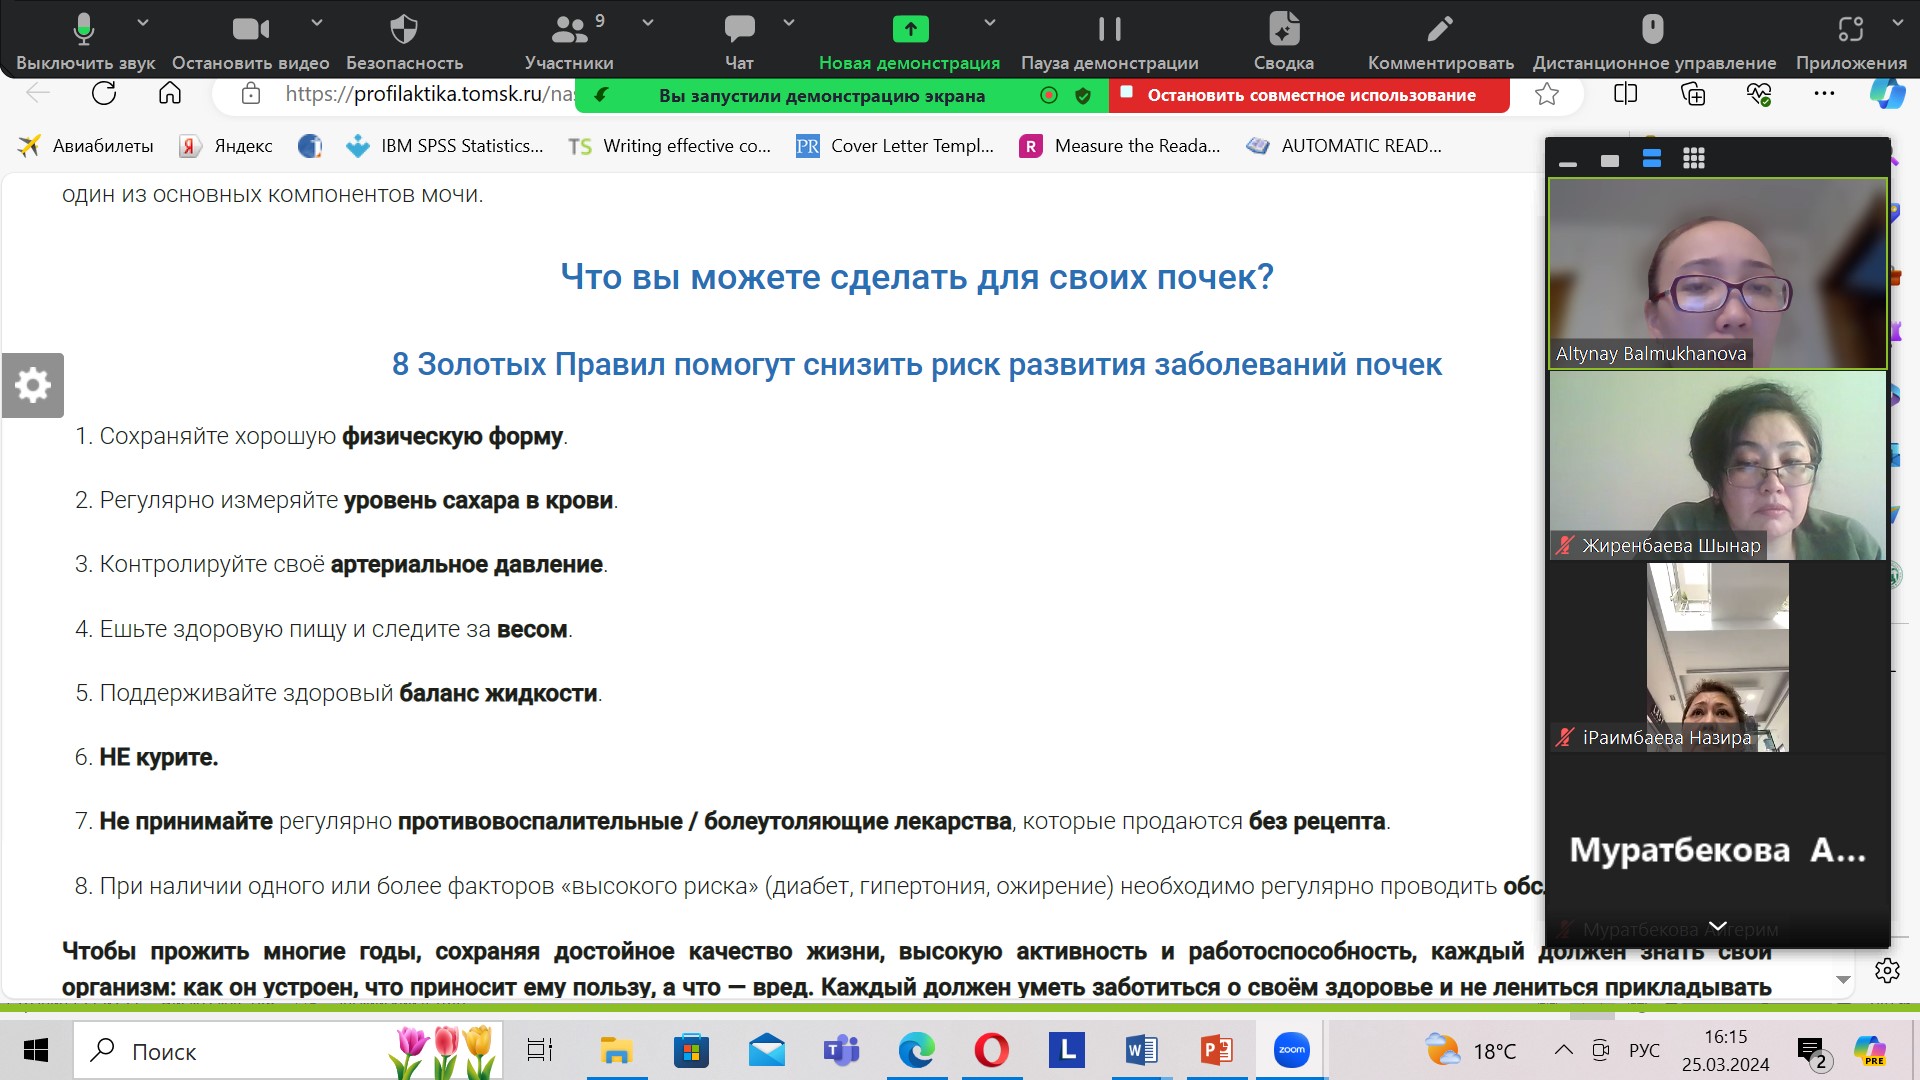1920x1080 pixels.
Task: Open audio options arrow next to microphone
Action: click(142, 22)
